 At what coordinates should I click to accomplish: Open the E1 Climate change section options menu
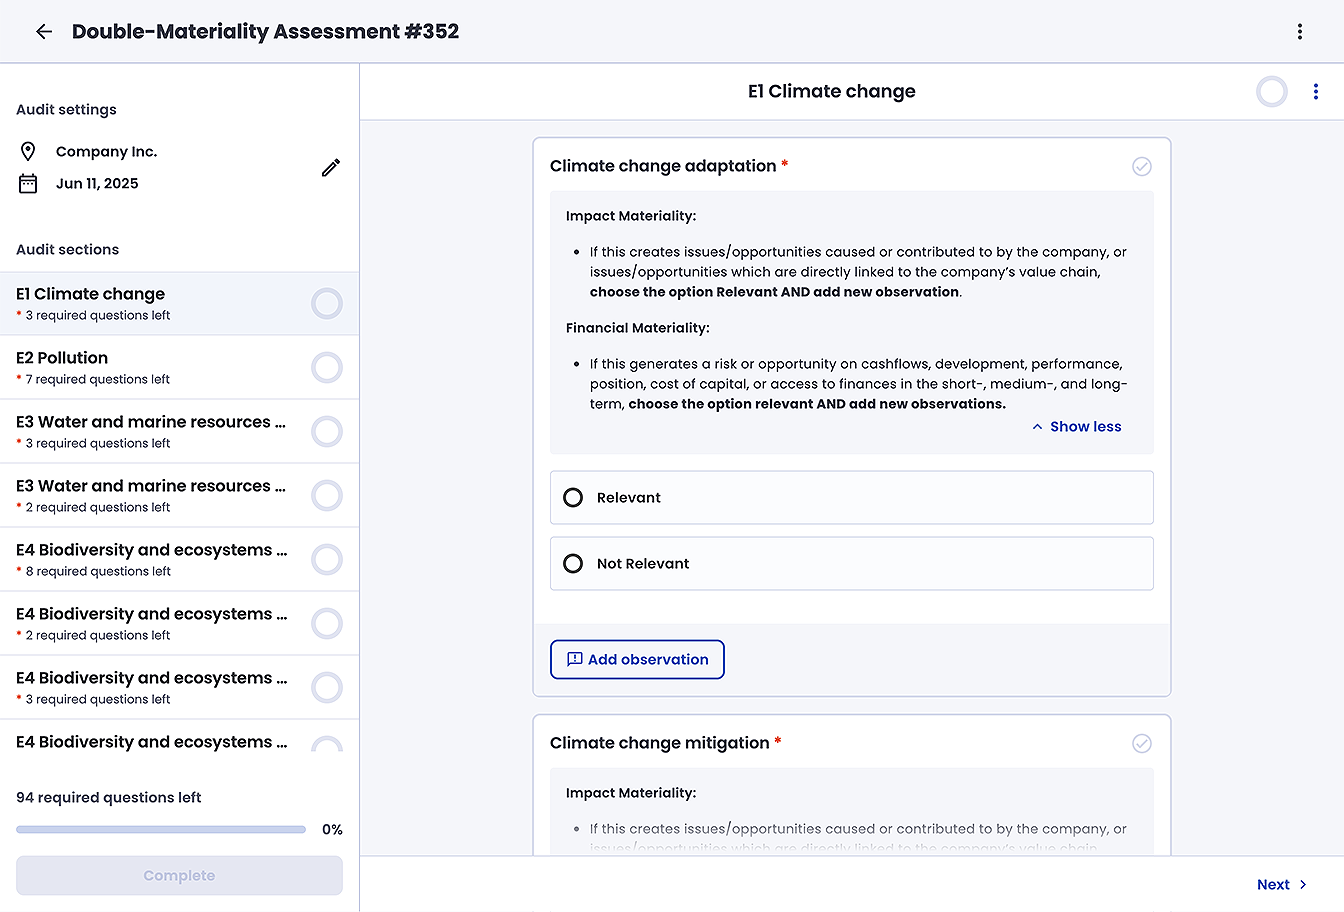(1316, 91)
